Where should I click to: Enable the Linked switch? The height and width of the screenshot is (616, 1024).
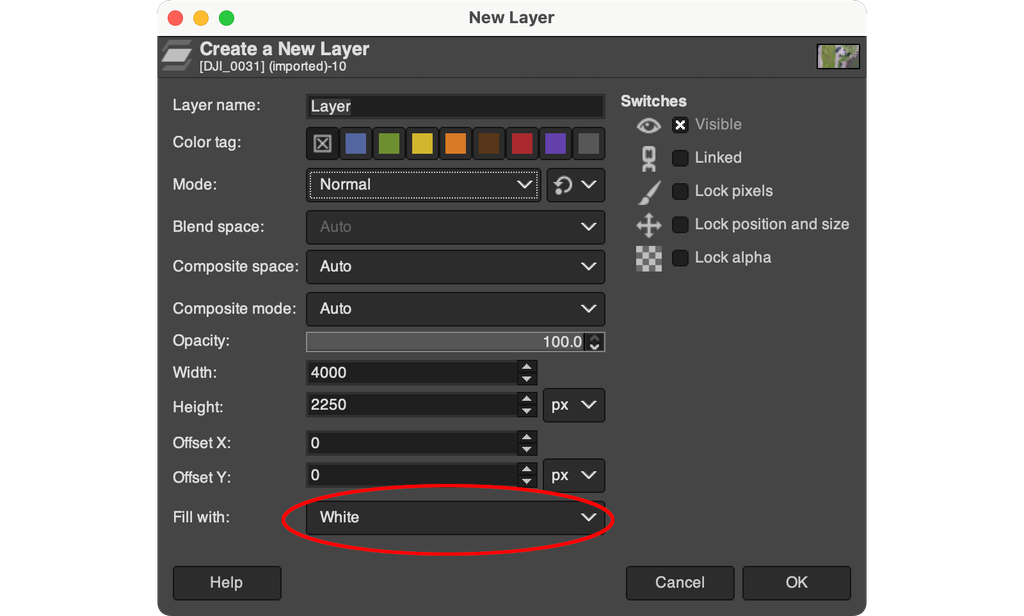679,157
